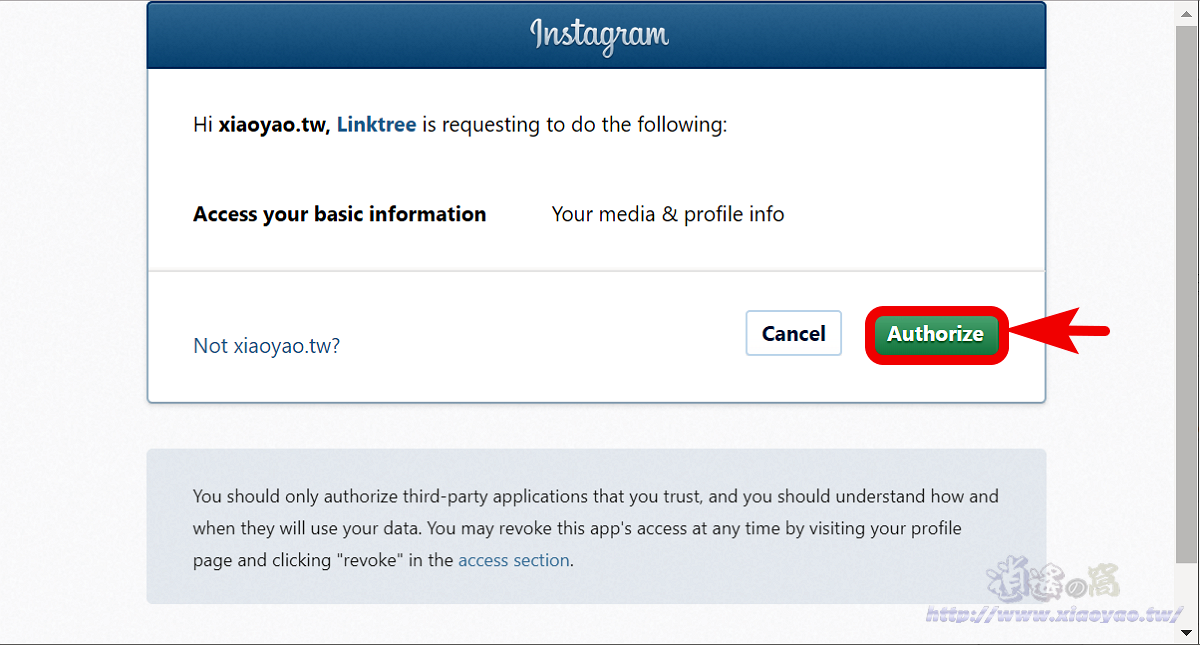This screenshot has width=1200, height=645.
Task: Click the green Authorize button
Action: pos(936,334)
